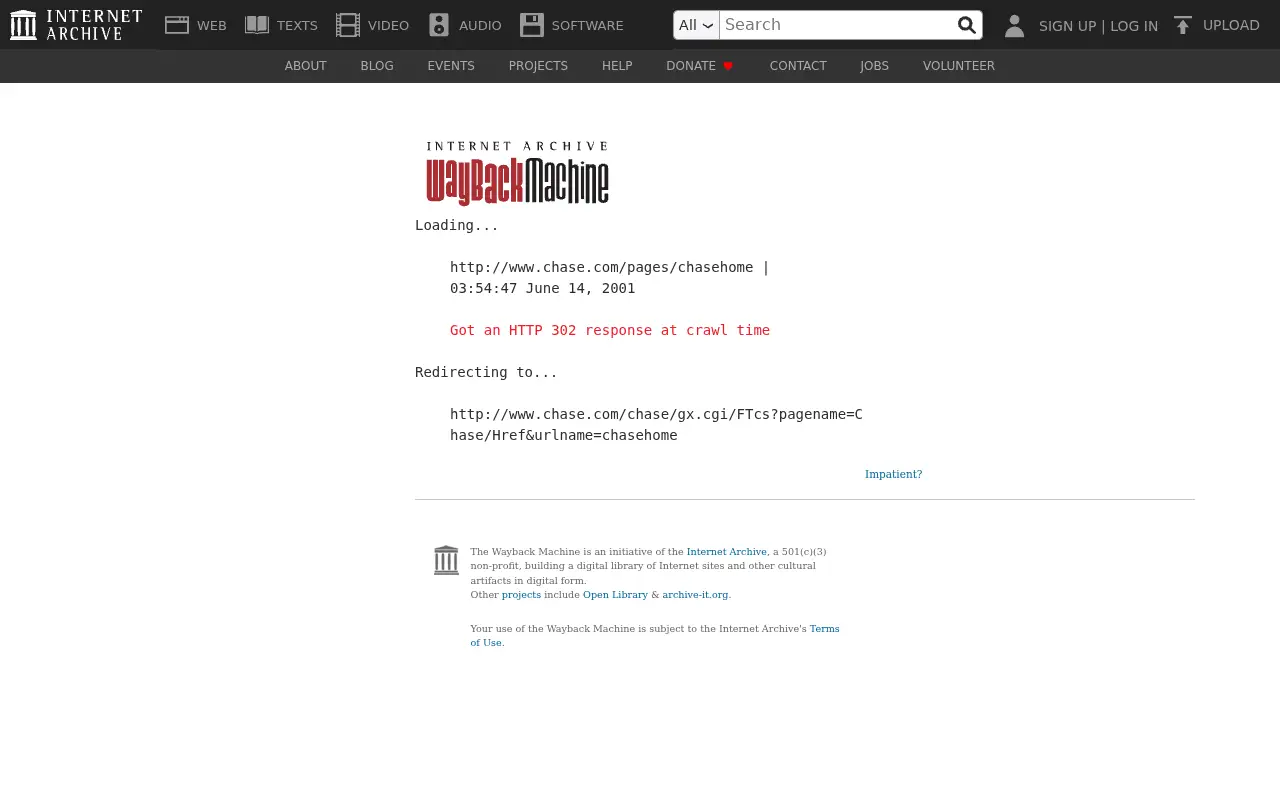Viewport: 1280px width, 800px height.
Task: Open the Internet Archive home logo
Action: coord(76,25)
